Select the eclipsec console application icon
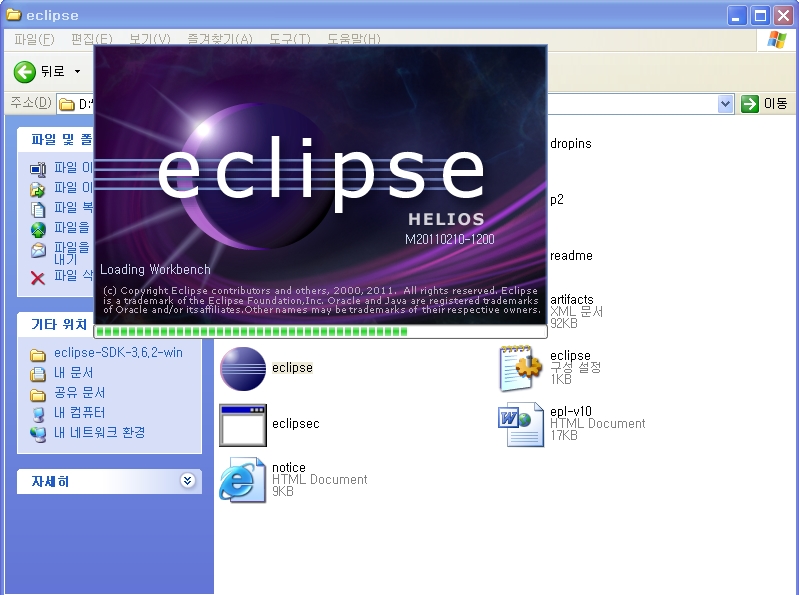The height and width of the screenshot is (595, 799). (243, 425)
